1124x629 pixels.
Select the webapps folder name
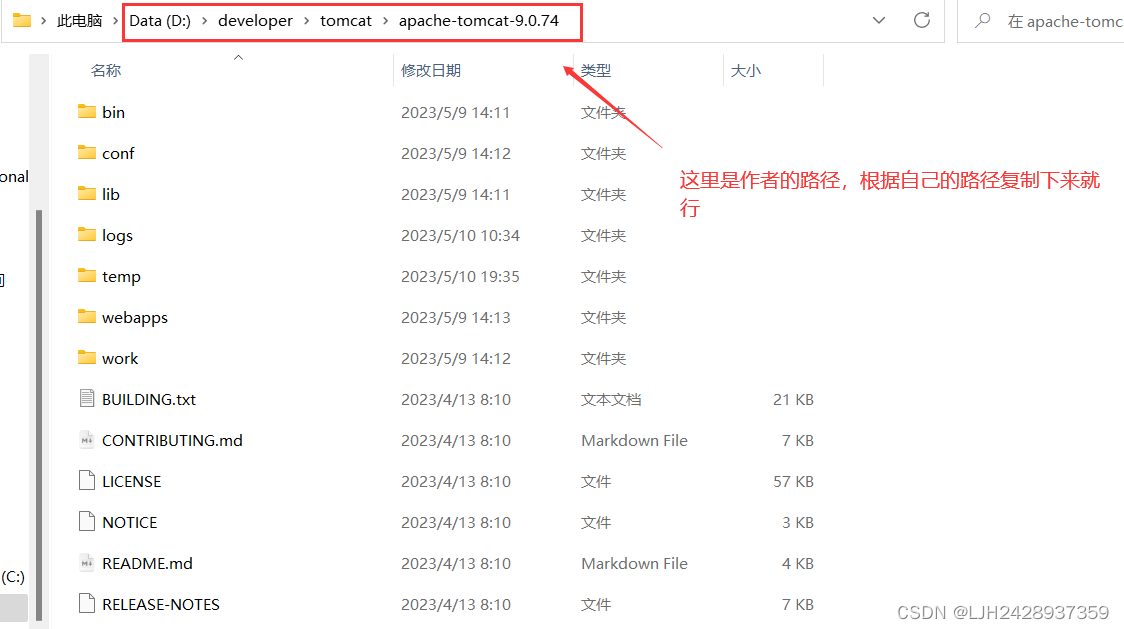(x=135, y=317)
